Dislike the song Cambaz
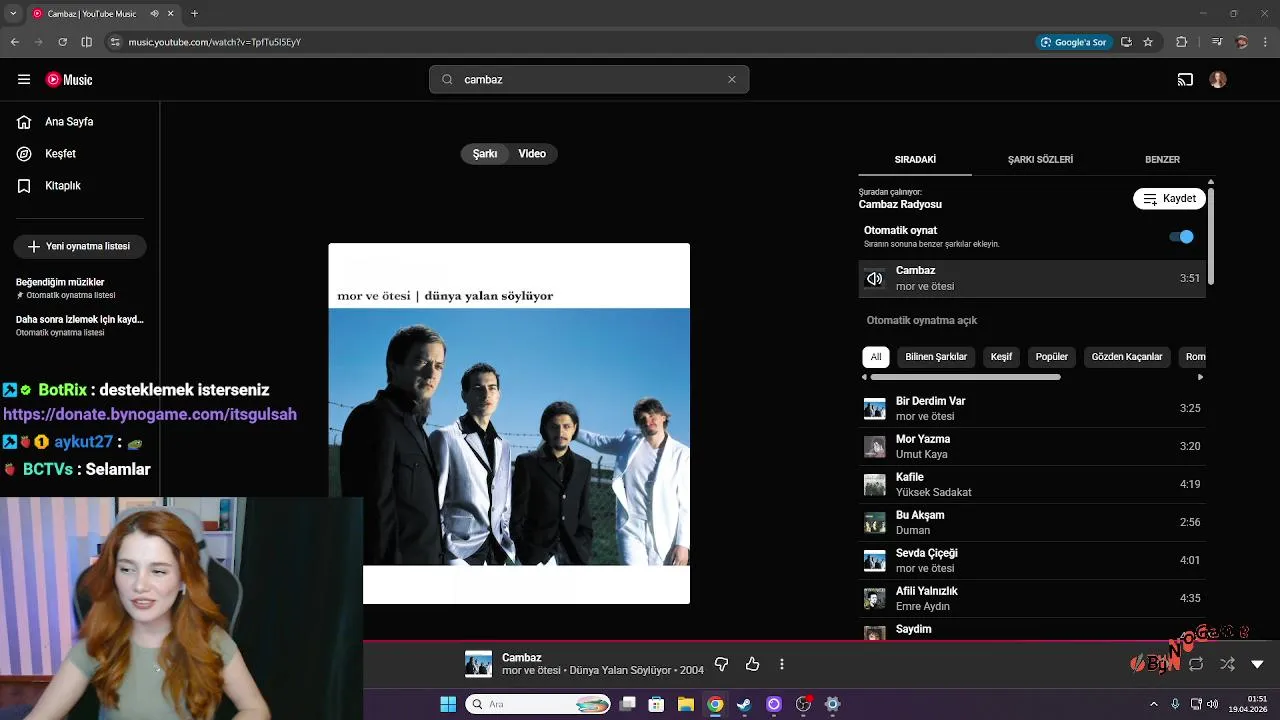The width and height of the screenshot is (1280, 720). [721, 664]
